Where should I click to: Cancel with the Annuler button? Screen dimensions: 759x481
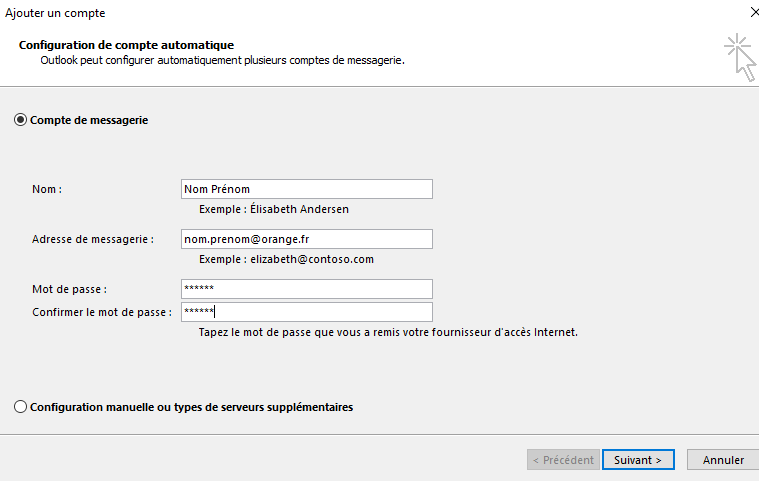tap(723, 460)
